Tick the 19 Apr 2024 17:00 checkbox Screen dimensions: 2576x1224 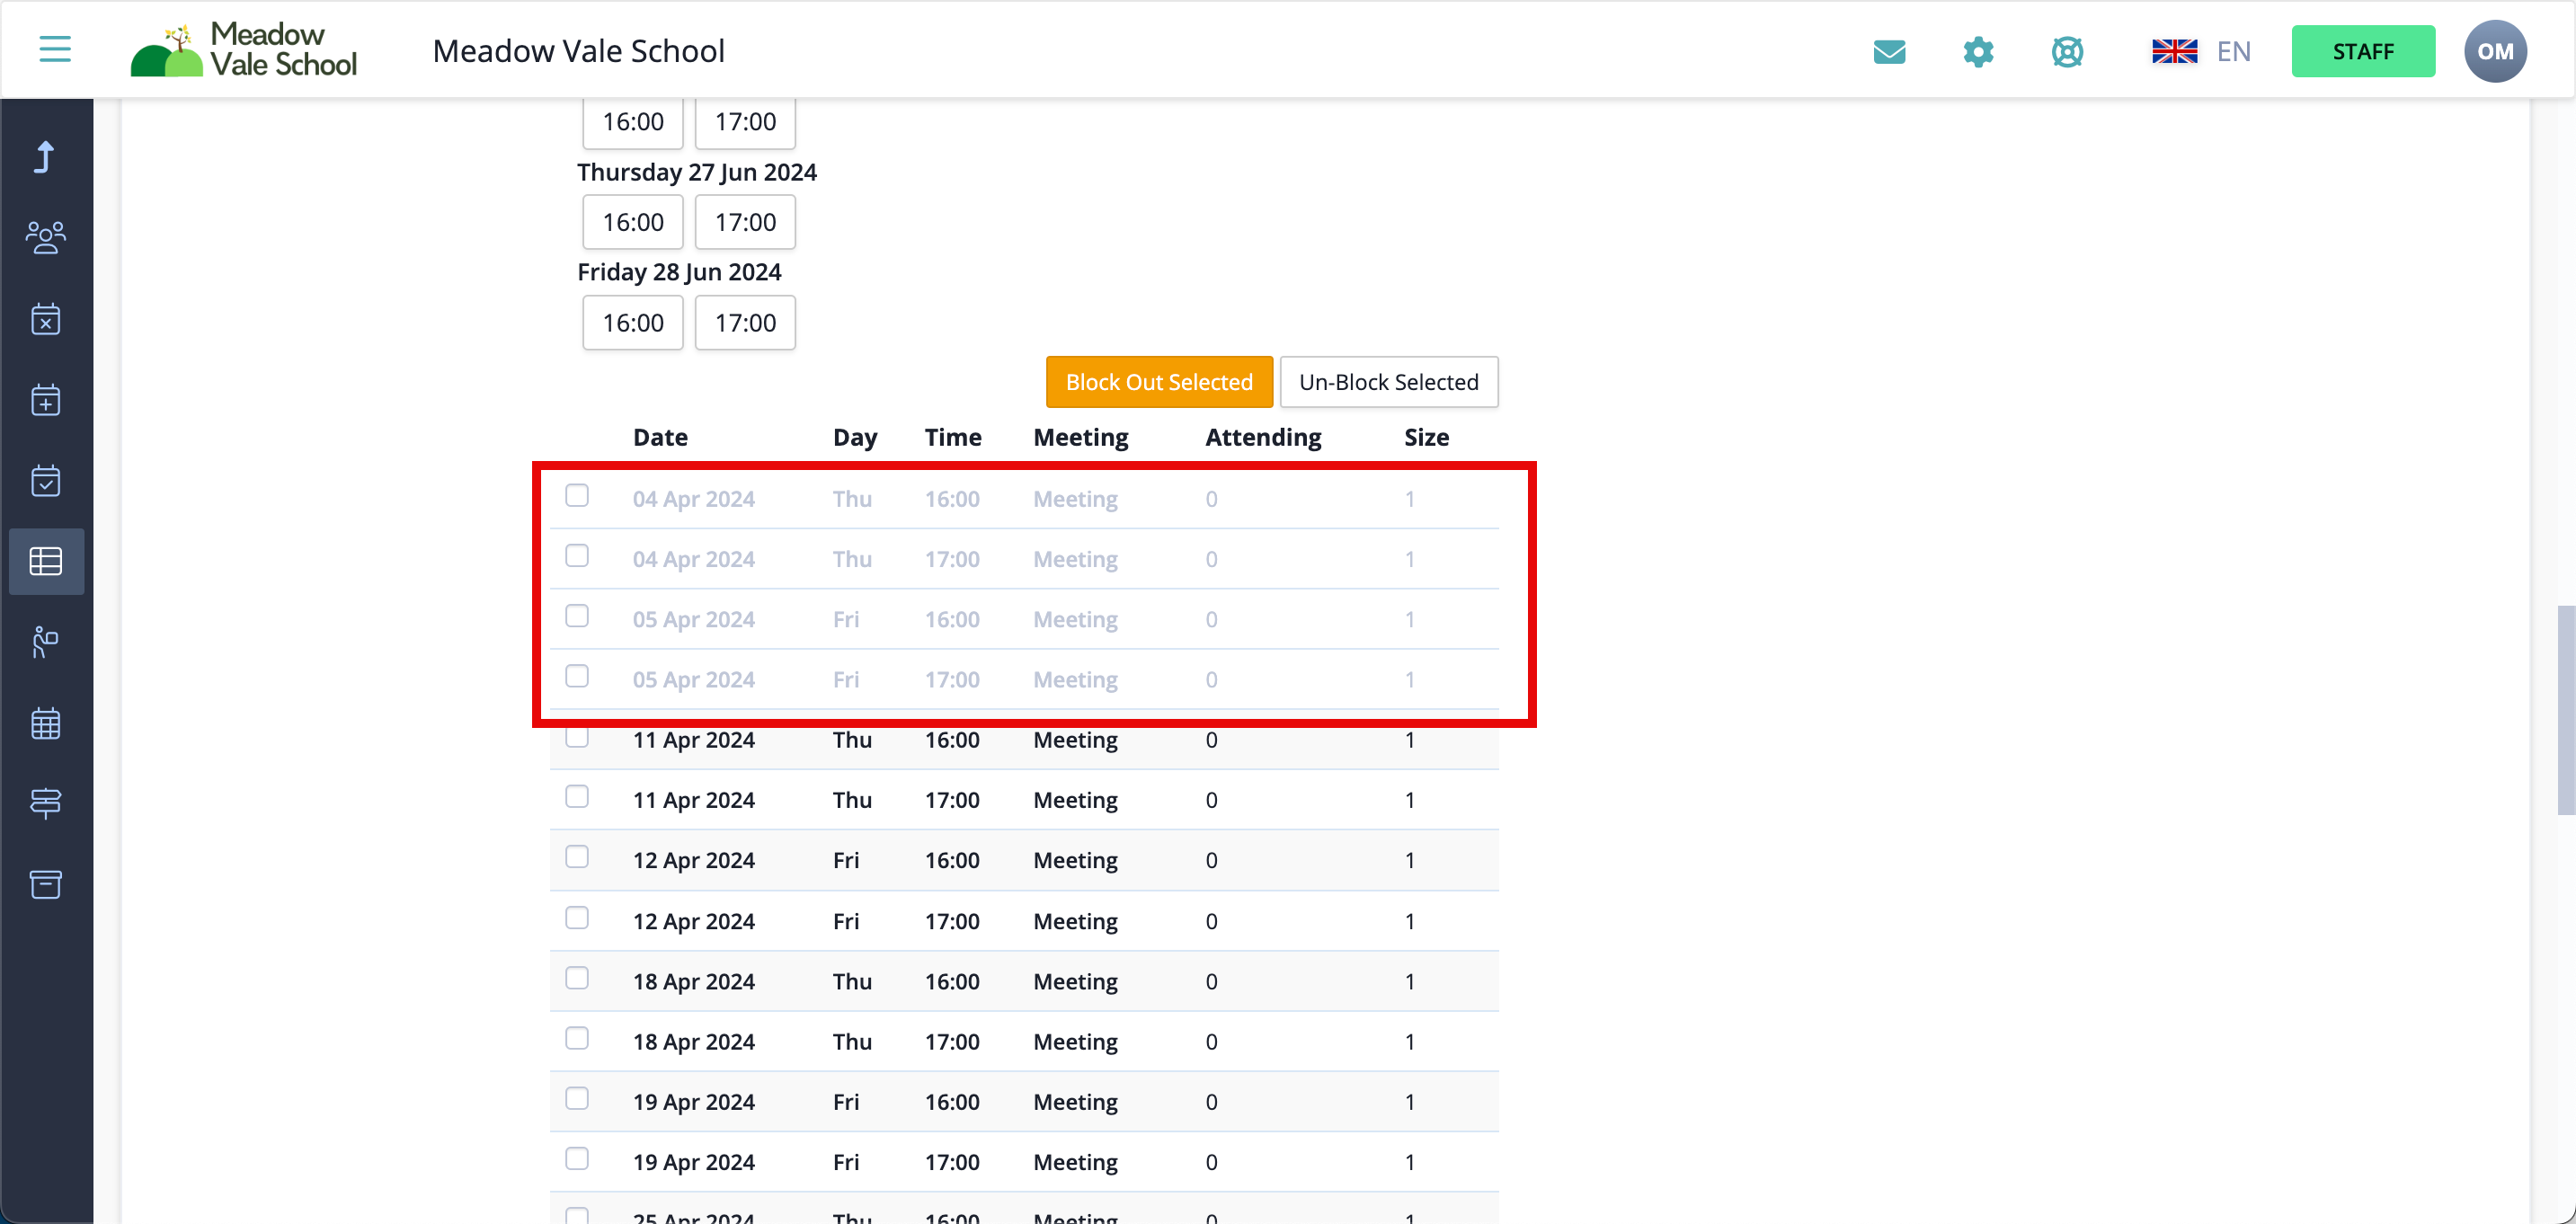[577, 1159]
